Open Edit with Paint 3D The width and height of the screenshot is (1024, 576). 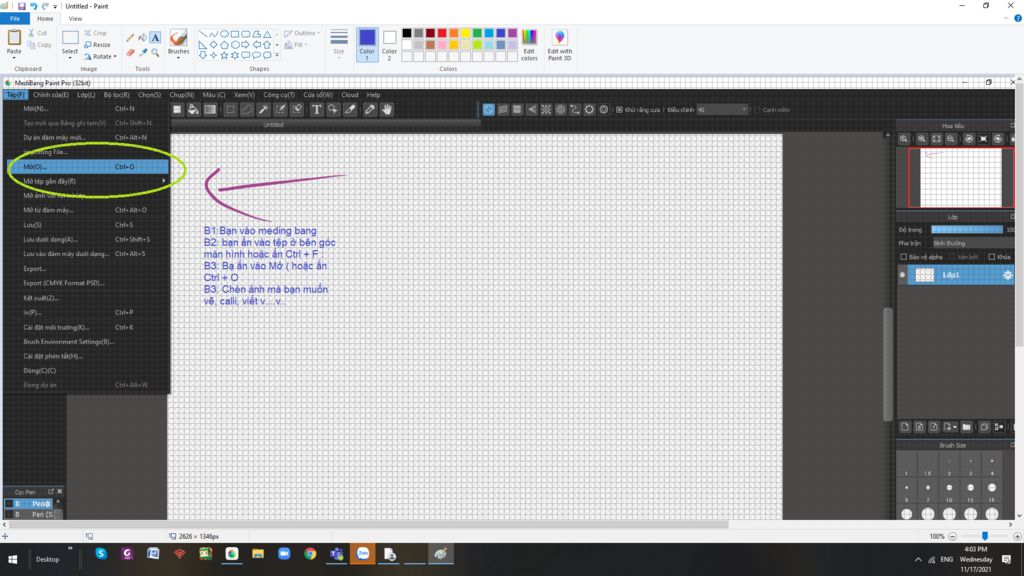(x=559, y=42)
